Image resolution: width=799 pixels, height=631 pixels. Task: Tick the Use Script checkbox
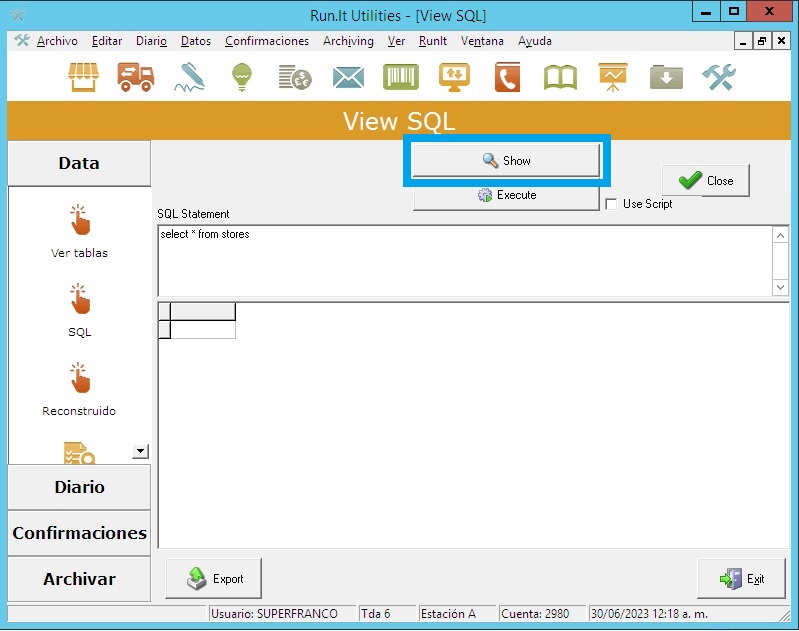pos(611,204)
